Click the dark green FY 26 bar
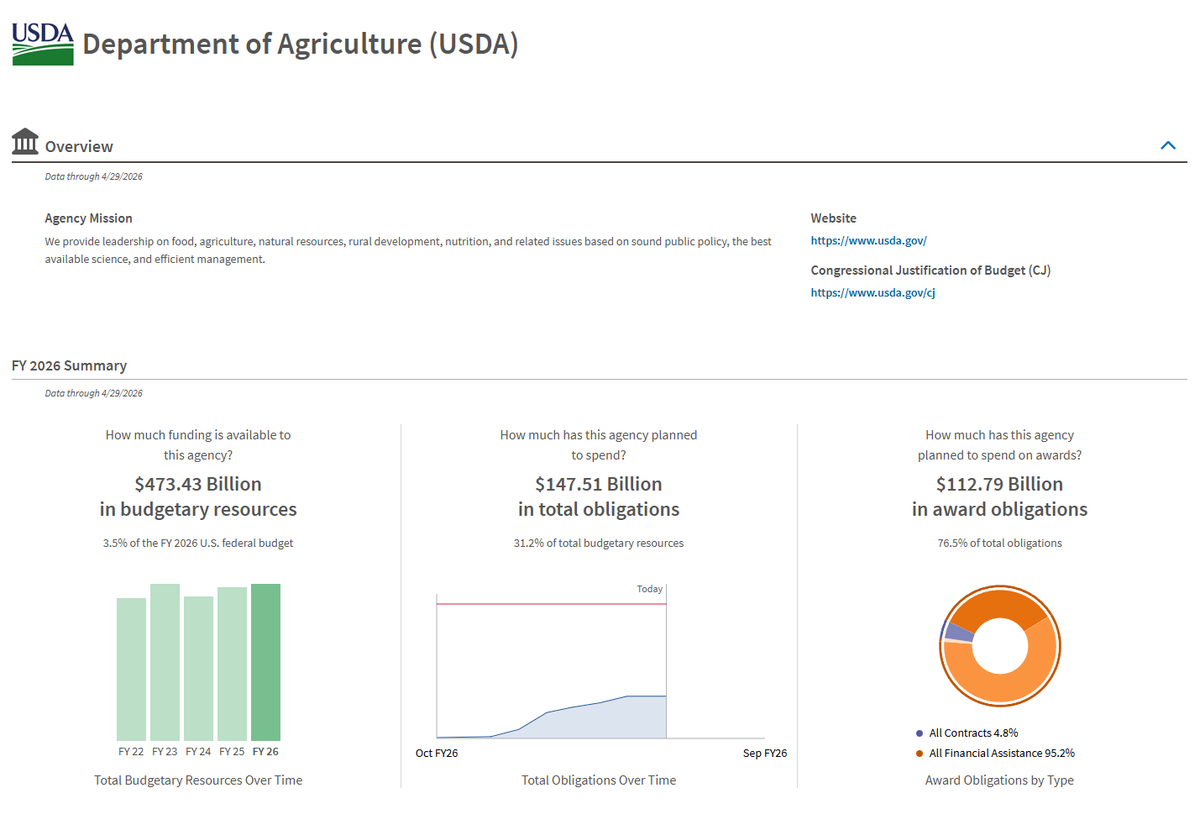This screenshot has width=1200, height=830. coord(266,662)
